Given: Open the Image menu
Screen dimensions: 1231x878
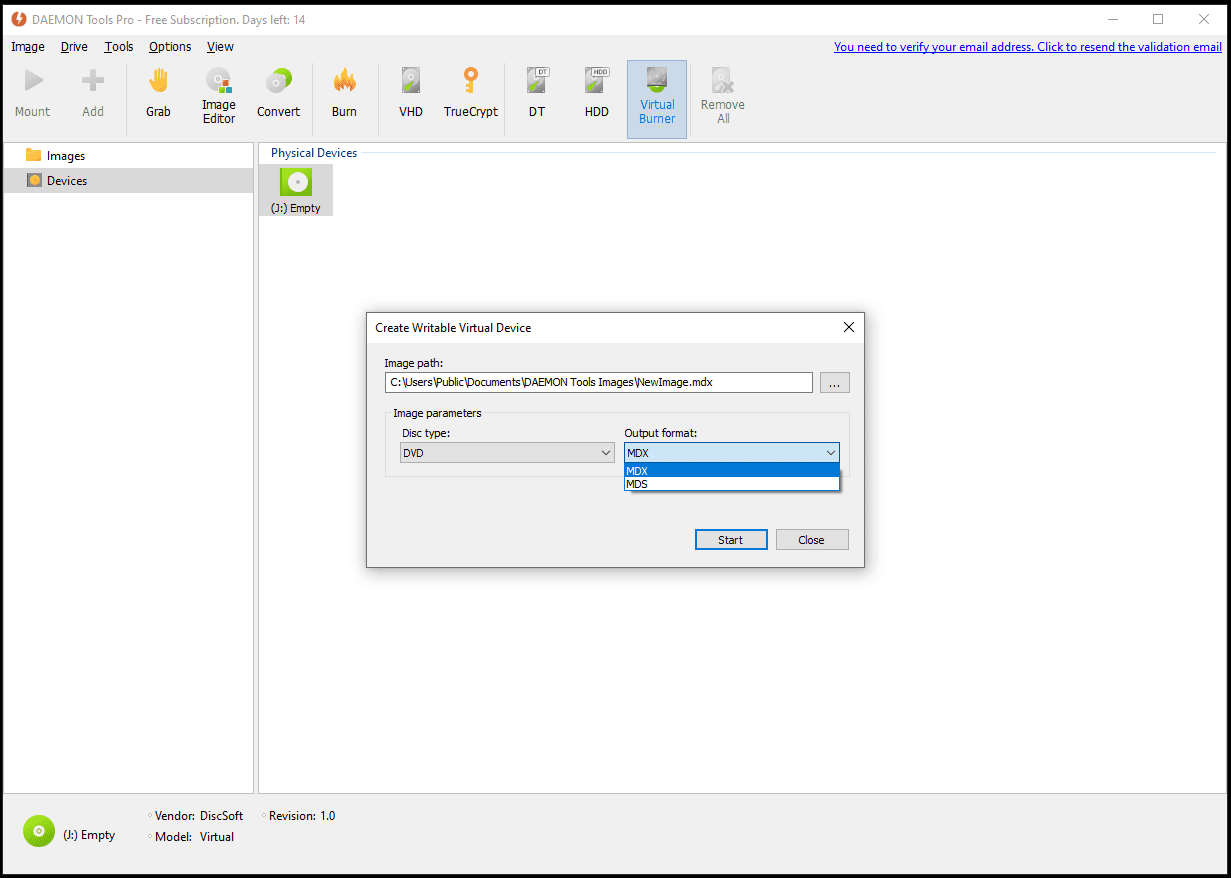Looking at the screenshot, I should pos(28,47).
